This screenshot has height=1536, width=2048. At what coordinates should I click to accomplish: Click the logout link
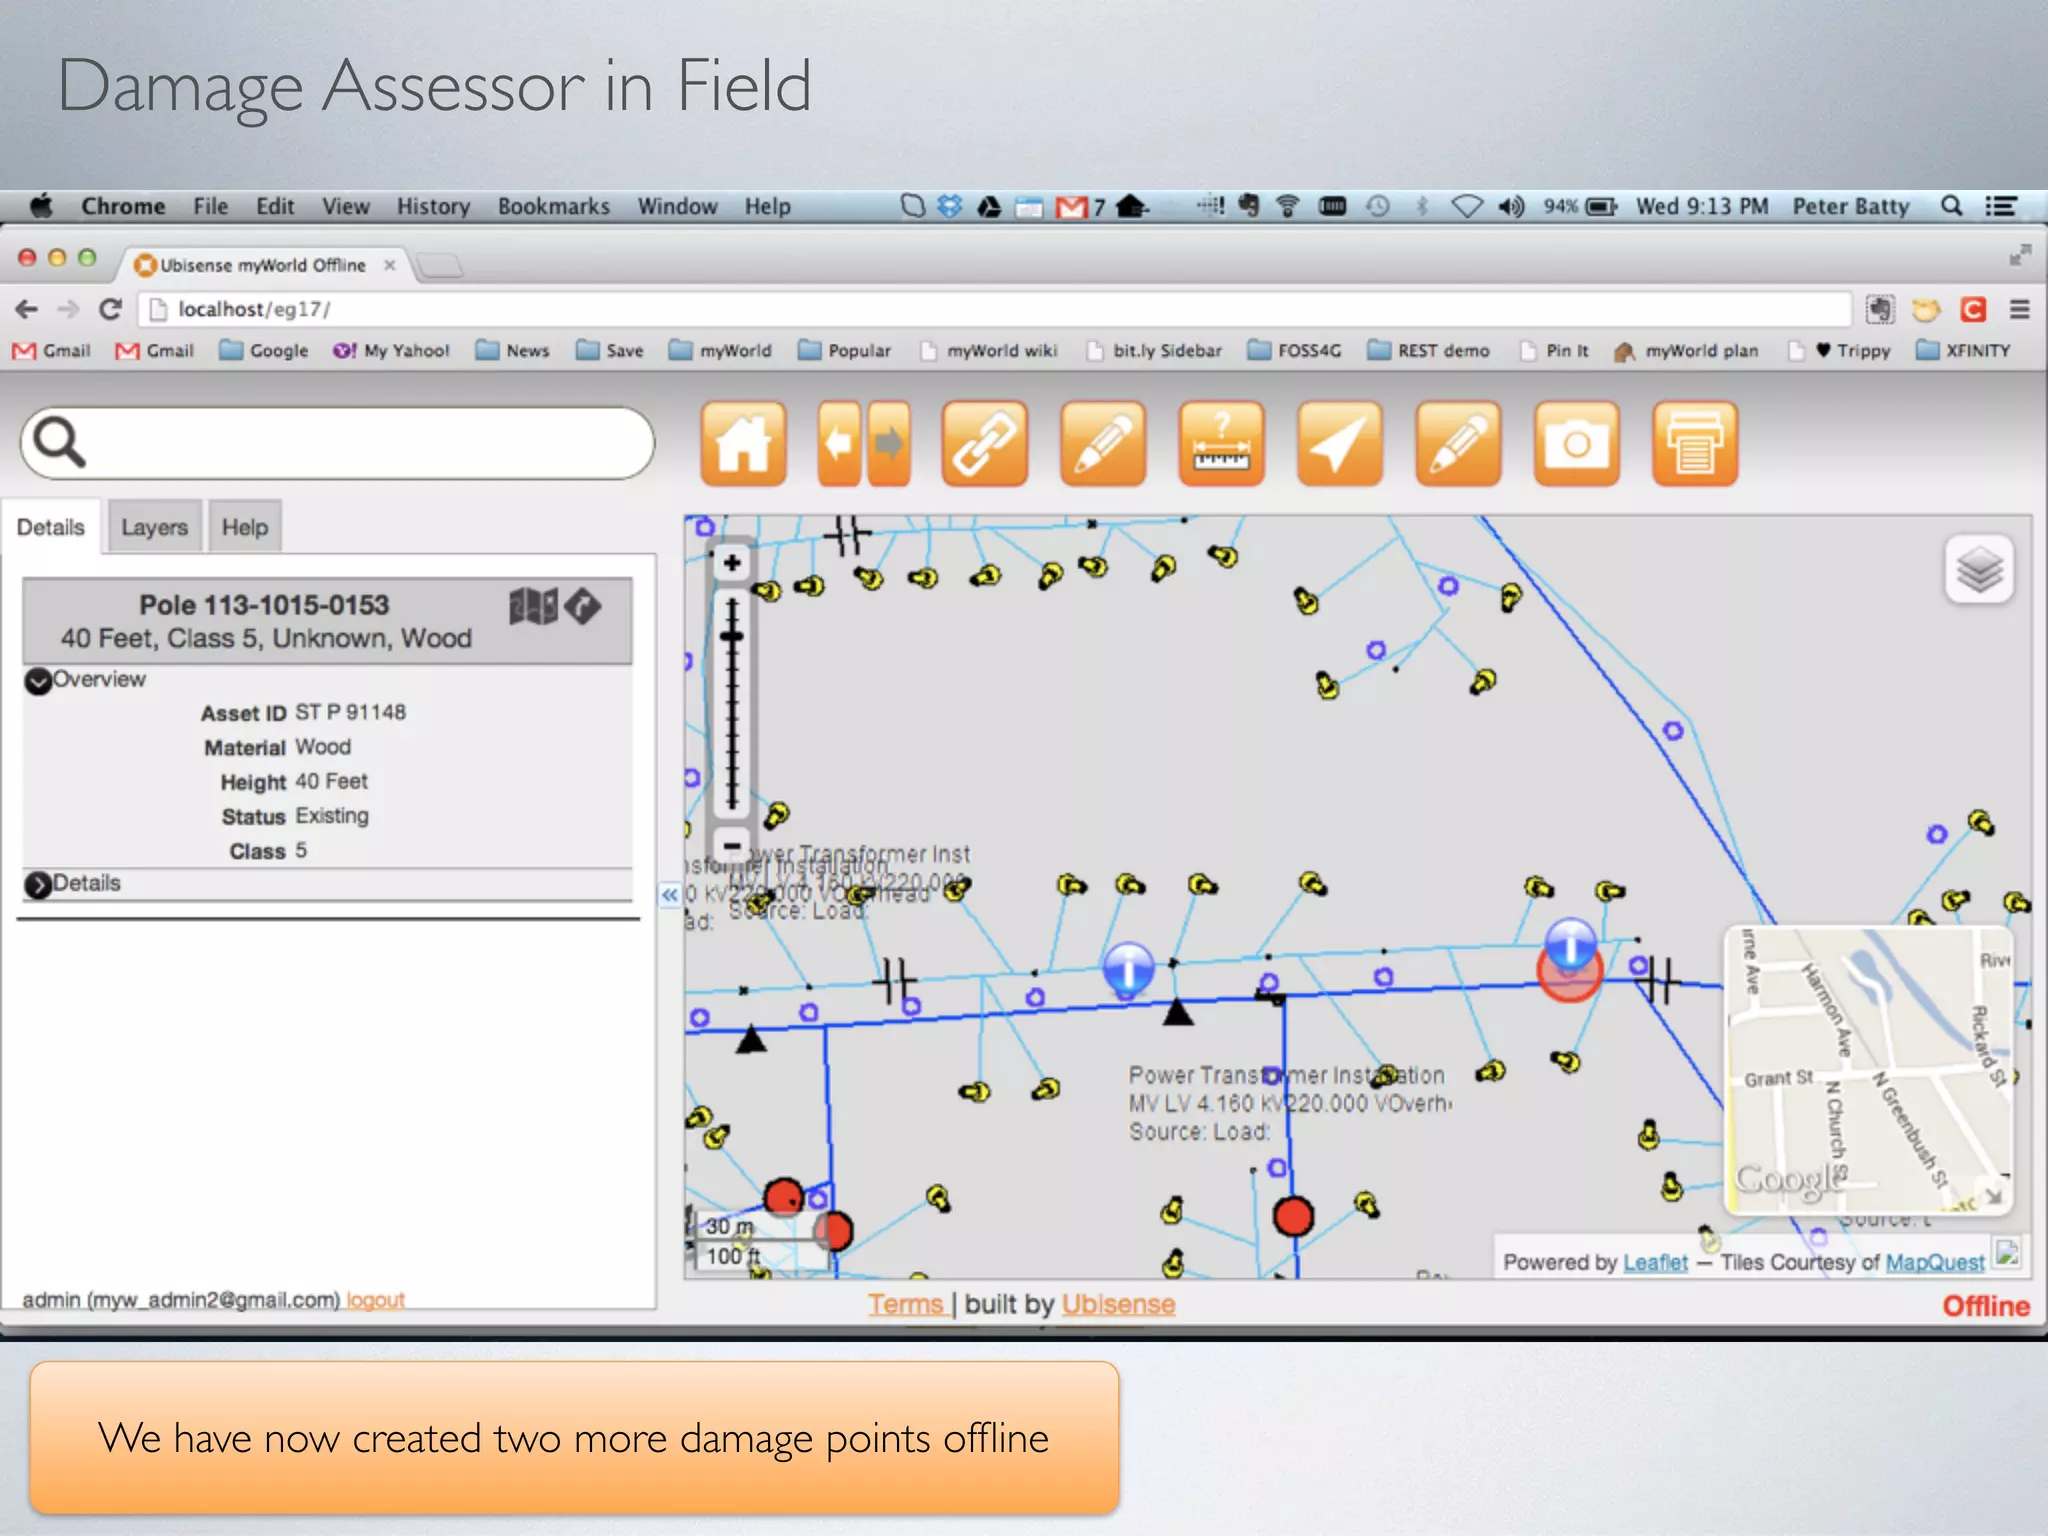[376, 1300]
